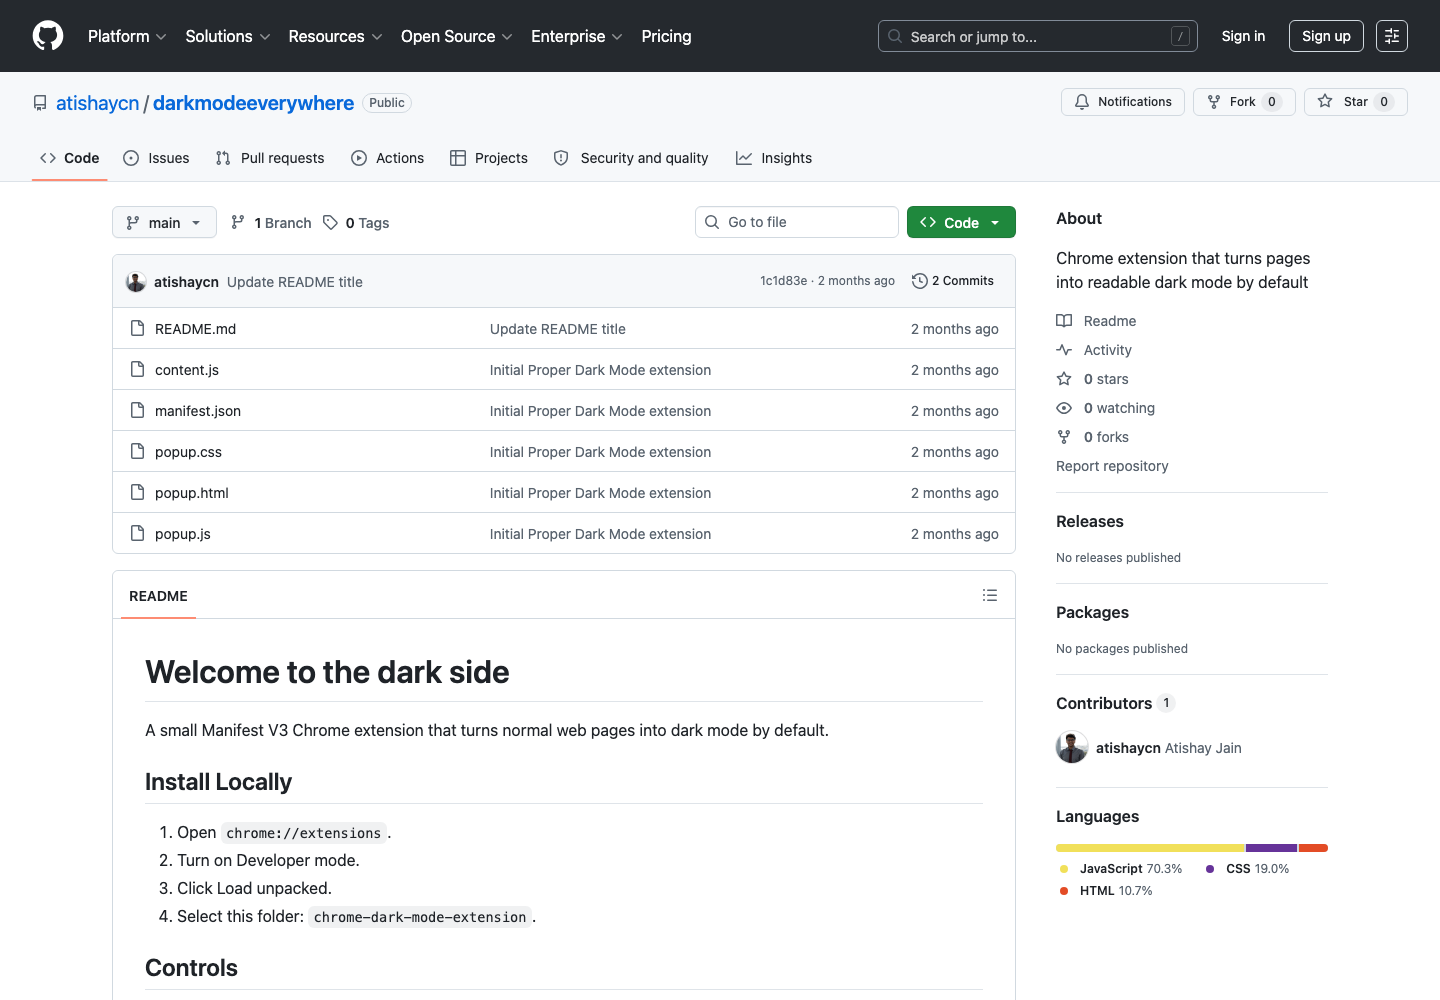1440x1000 pixels.
Task: Open contributor Atishay Jain's avatar
Action: coord(1072,747)
